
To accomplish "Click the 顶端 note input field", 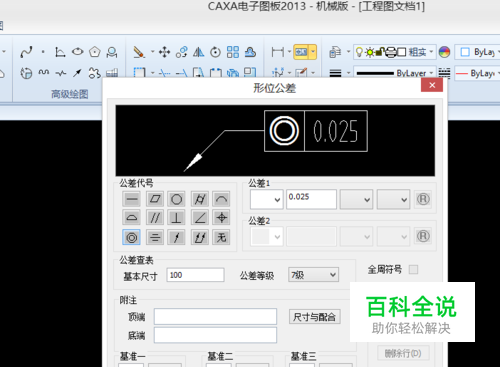I will [215, 316].
